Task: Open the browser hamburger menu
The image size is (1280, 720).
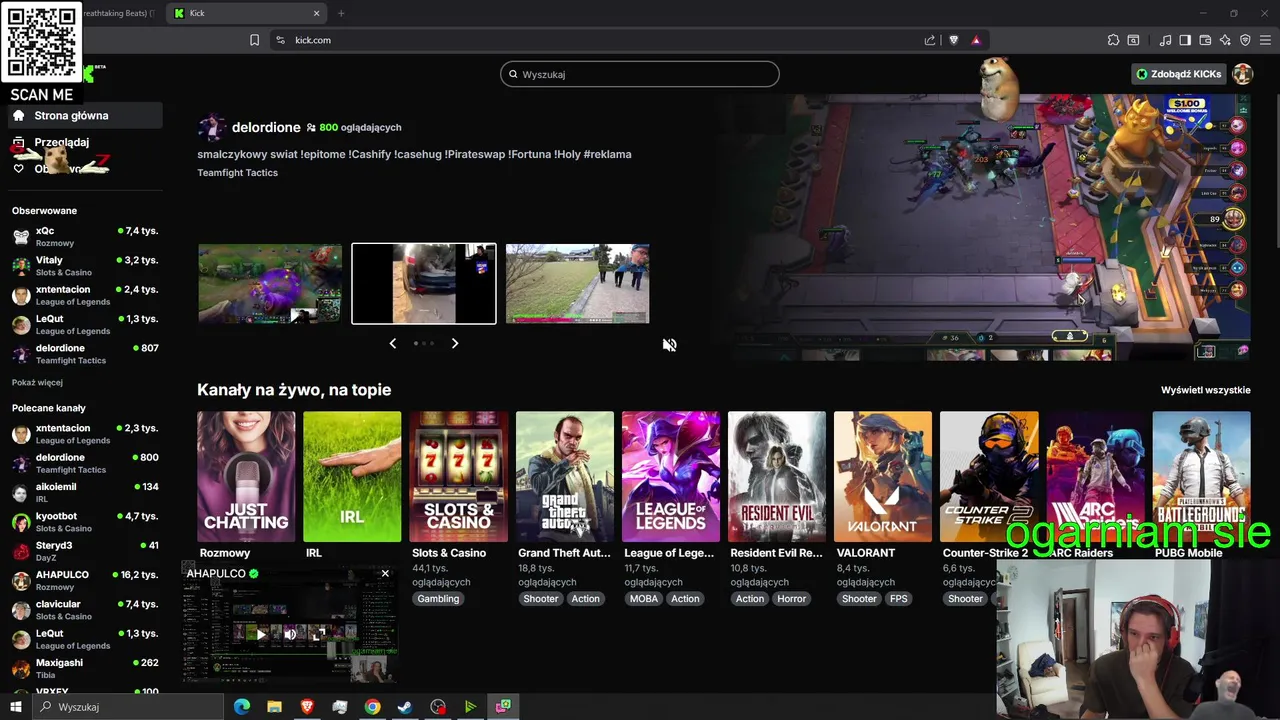Action: [x=1266, y=40]
